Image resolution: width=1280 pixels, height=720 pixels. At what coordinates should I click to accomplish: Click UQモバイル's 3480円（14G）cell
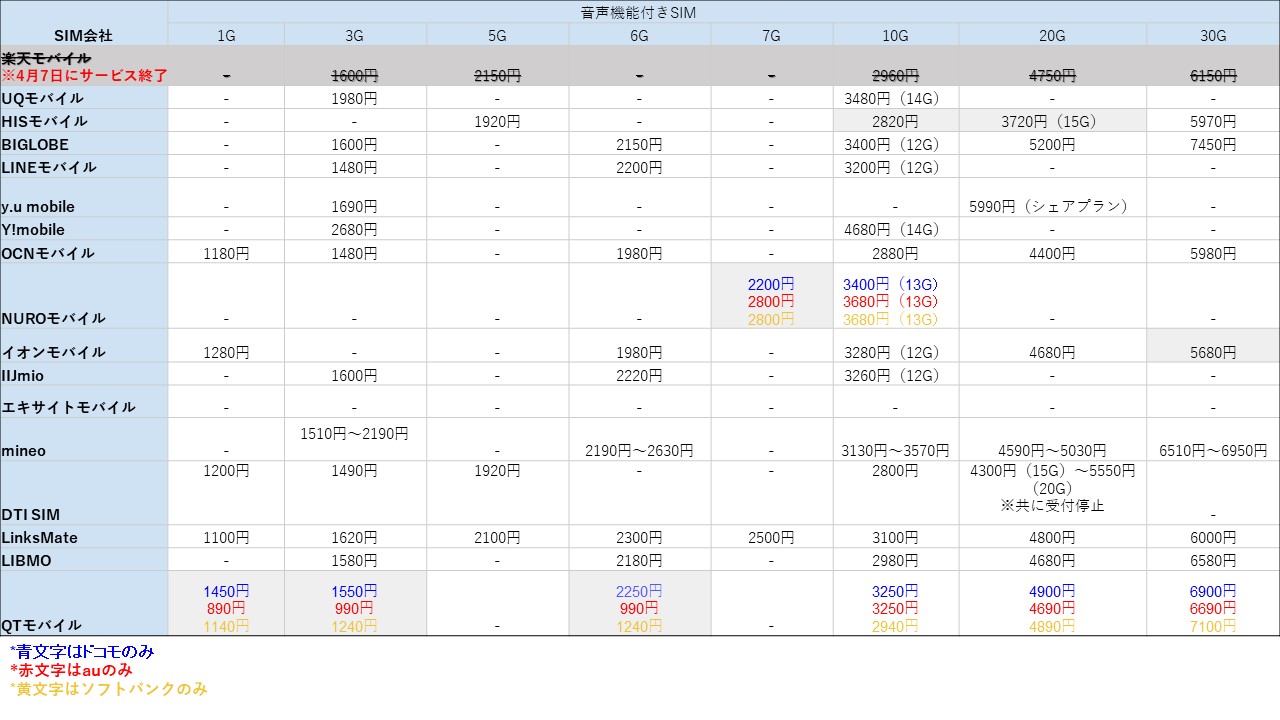tap(895, 98)
